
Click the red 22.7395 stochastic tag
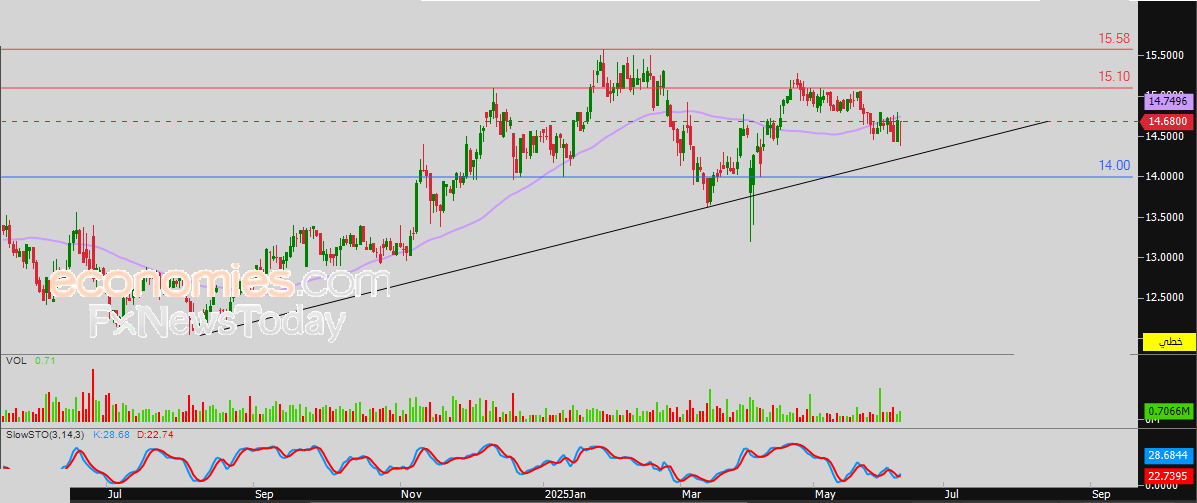[1168, 476]
